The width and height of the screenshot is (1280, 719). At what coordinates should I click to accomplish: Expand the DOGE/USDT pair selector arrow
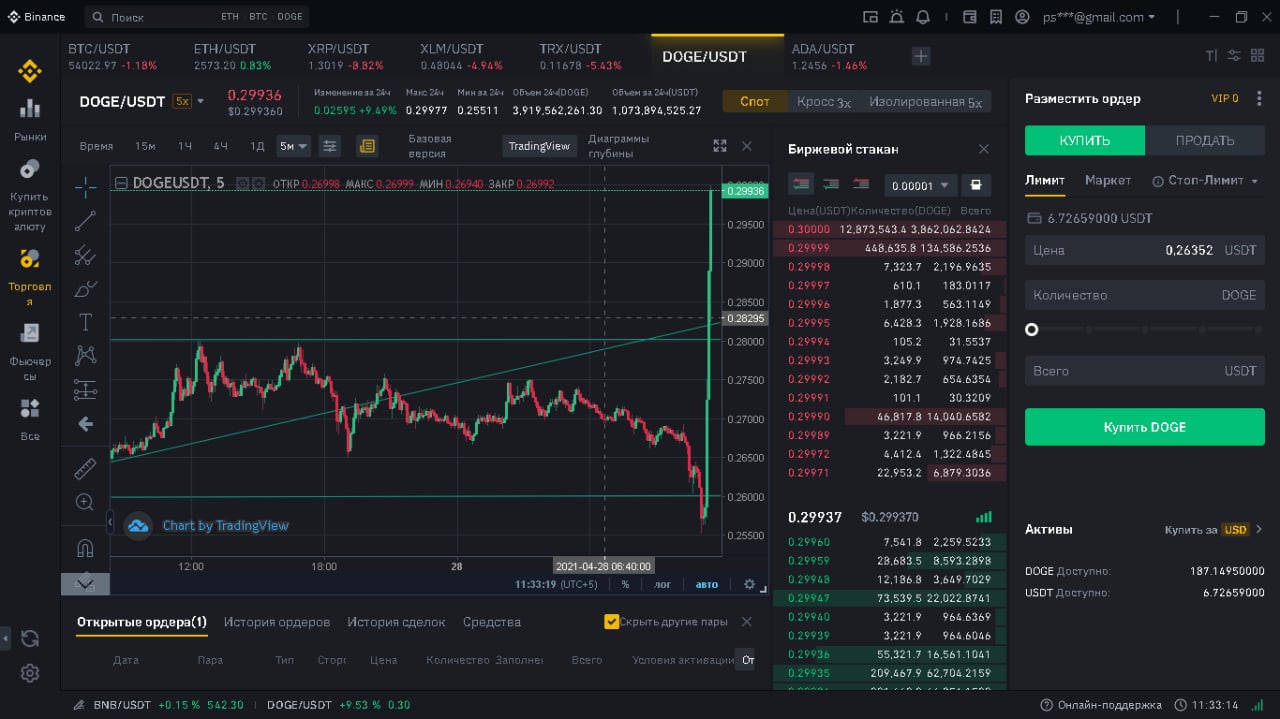tap(200, 101)
